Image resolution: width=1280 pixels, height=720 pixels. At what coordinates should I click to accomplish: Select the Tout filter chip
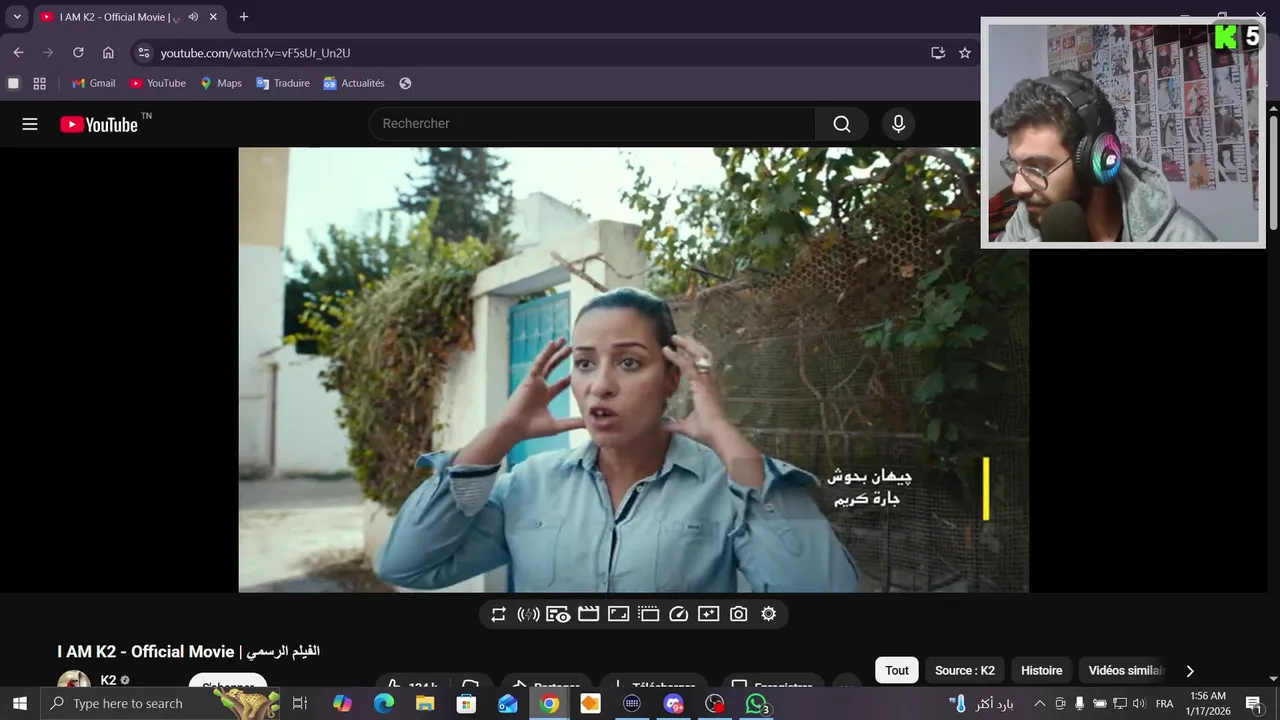897,670
